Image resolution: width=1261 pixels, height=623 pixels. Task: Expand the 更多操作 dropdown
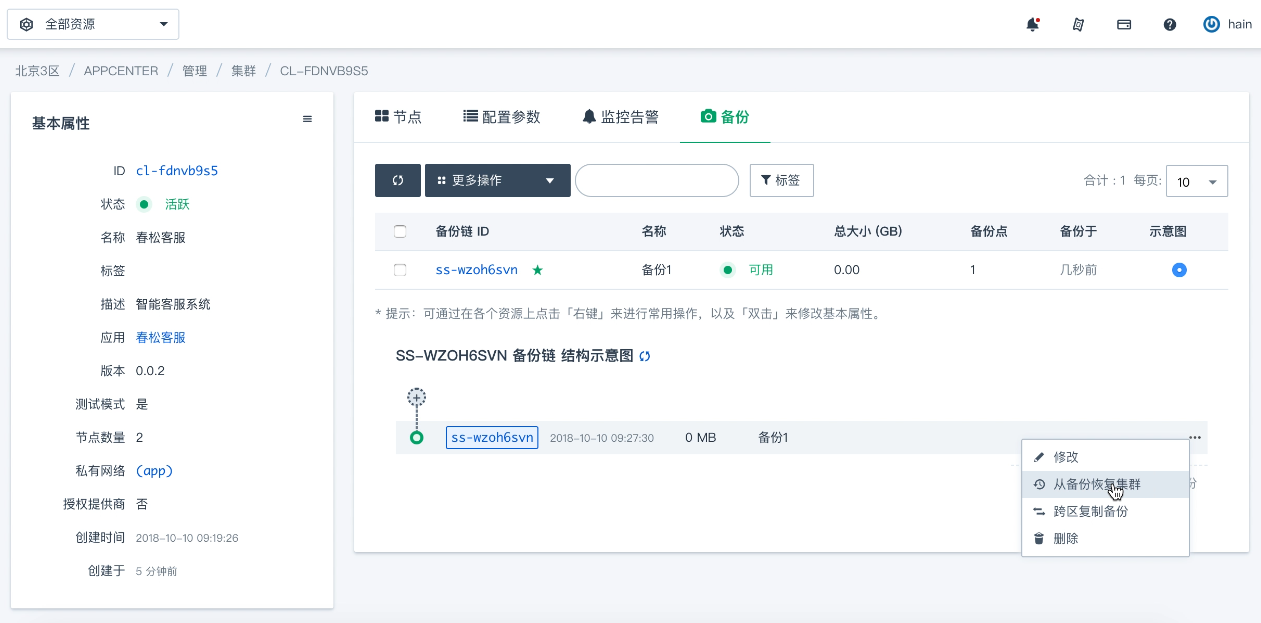498,180
